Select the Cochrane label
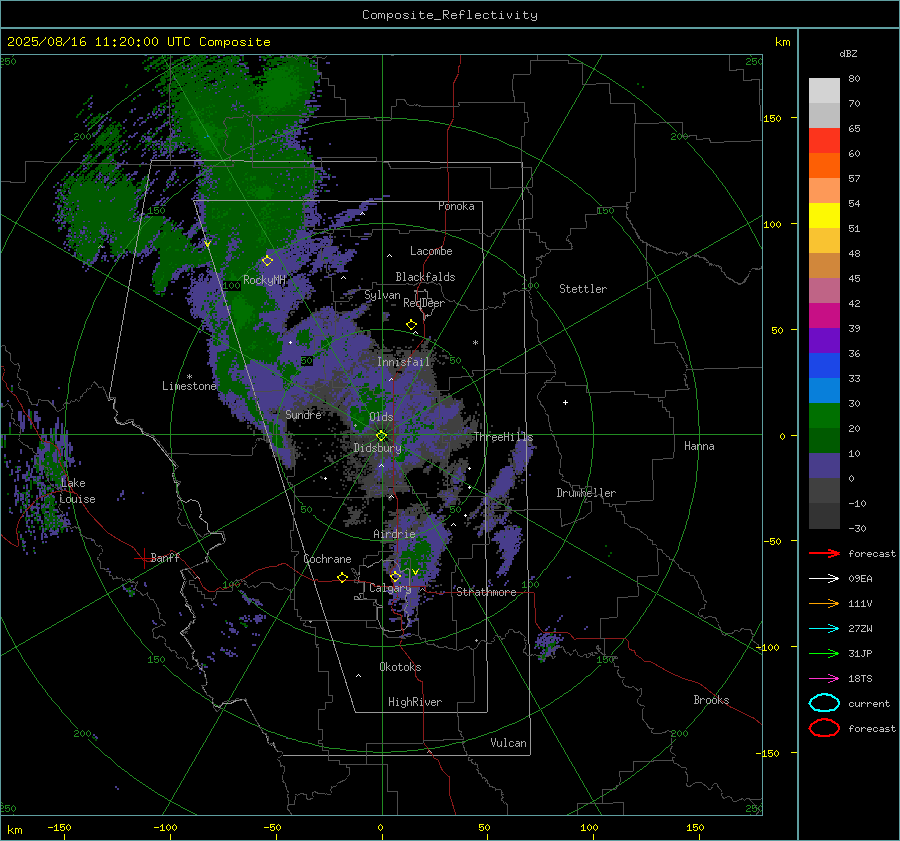900x841 pixels. click(x=327, y=559)
